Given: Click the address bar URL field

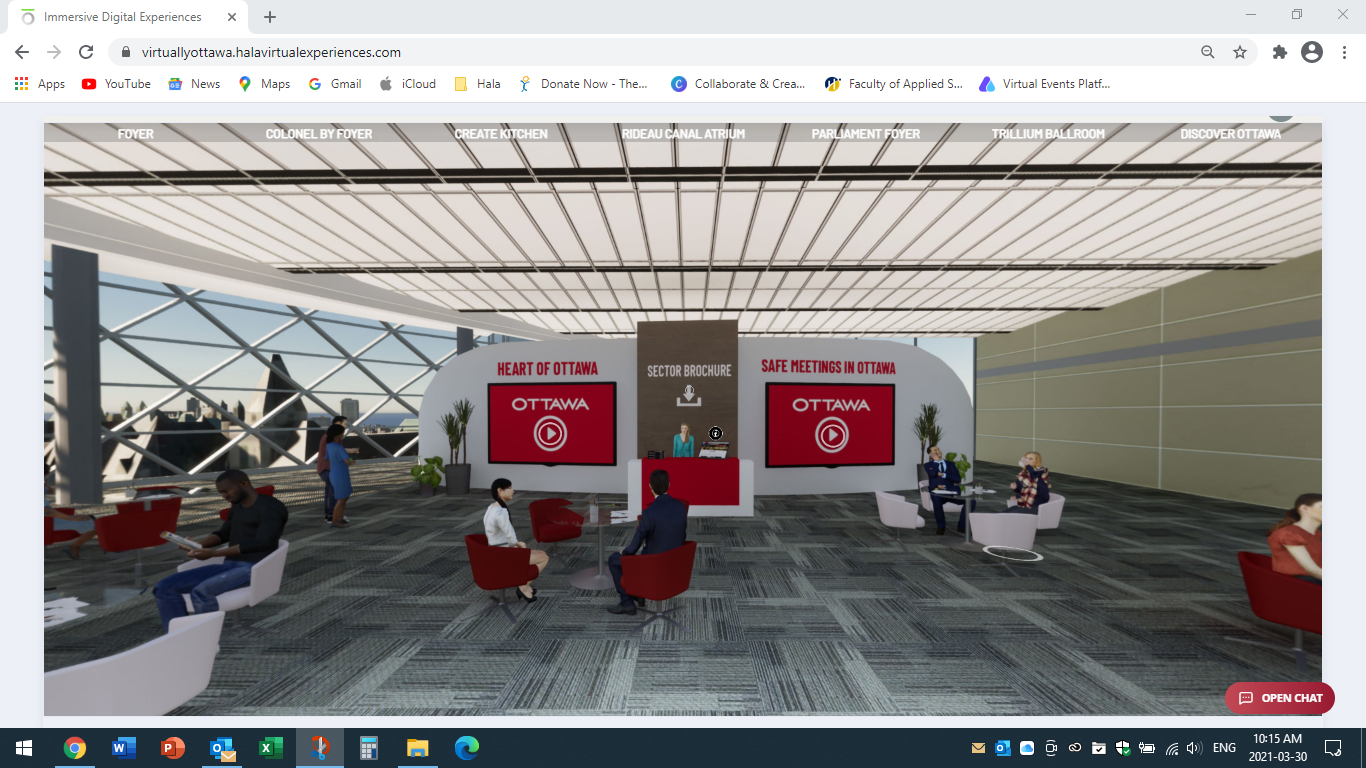Looking at the screenshot, I should (x=600, y=52).
